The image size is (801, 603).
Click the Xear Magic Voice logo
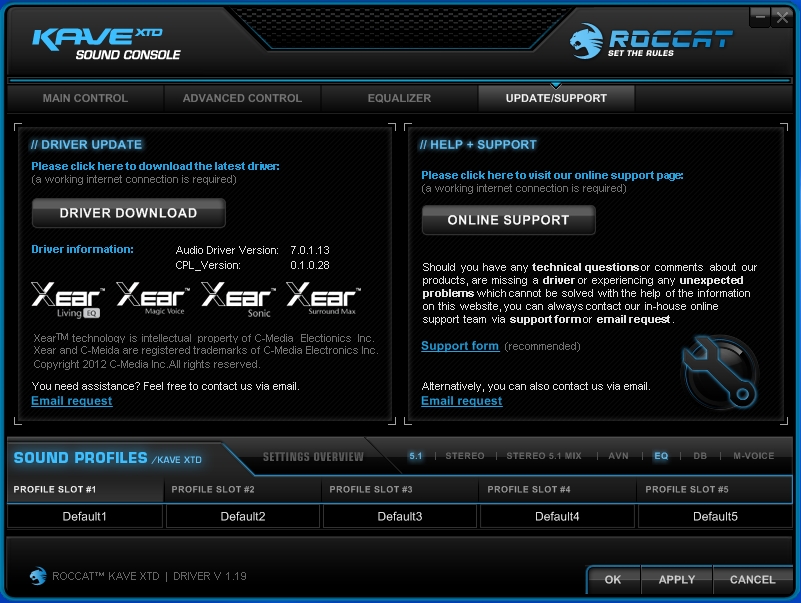153,298
